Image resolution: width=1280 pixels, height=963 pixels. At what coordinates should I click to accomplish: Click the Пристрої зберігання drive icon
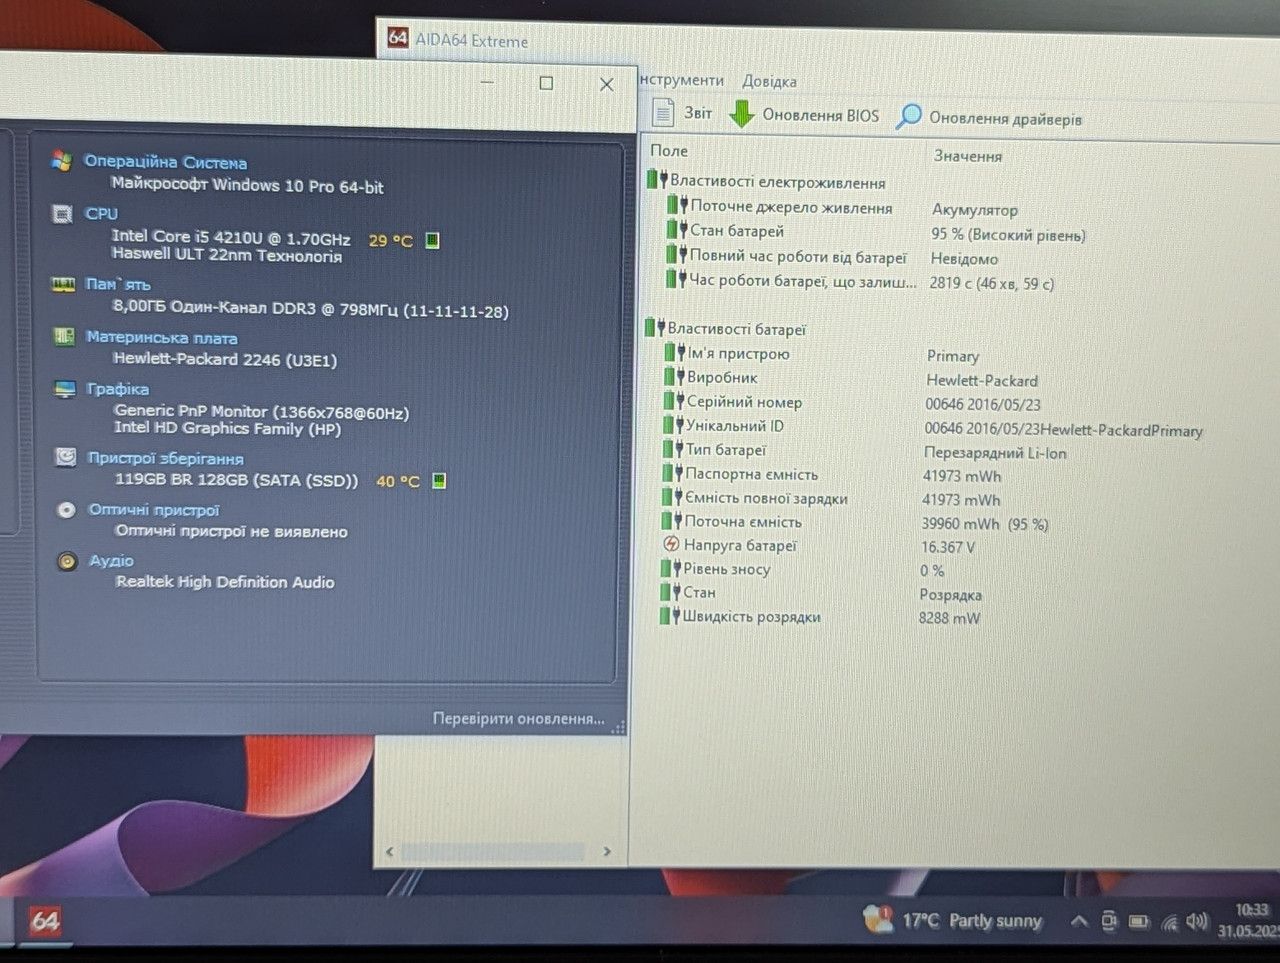[x=66, y=457]
